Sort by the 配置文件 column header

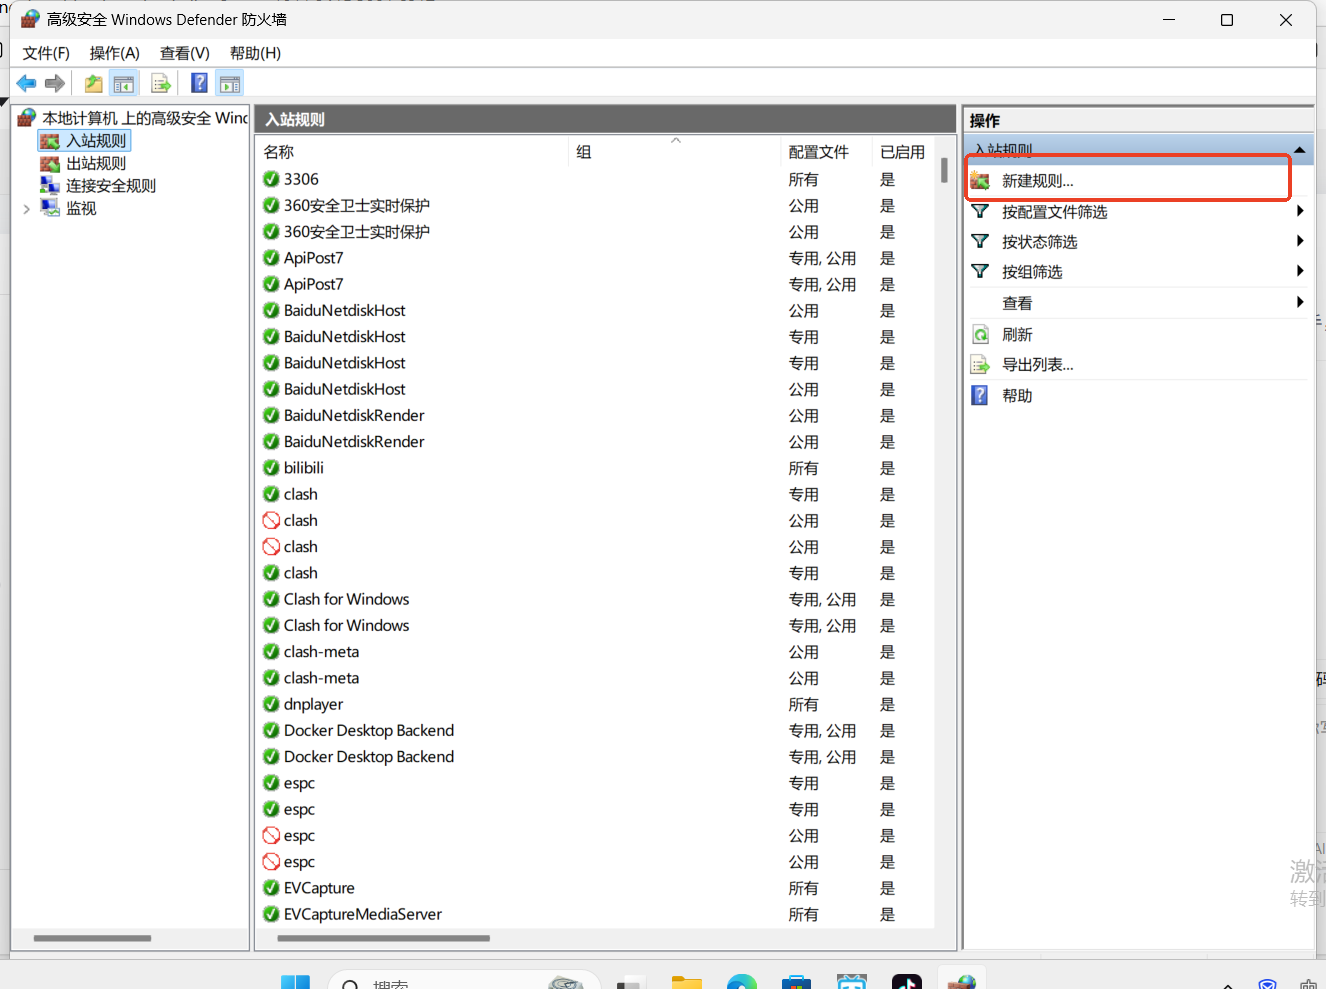tap(826, 152)
